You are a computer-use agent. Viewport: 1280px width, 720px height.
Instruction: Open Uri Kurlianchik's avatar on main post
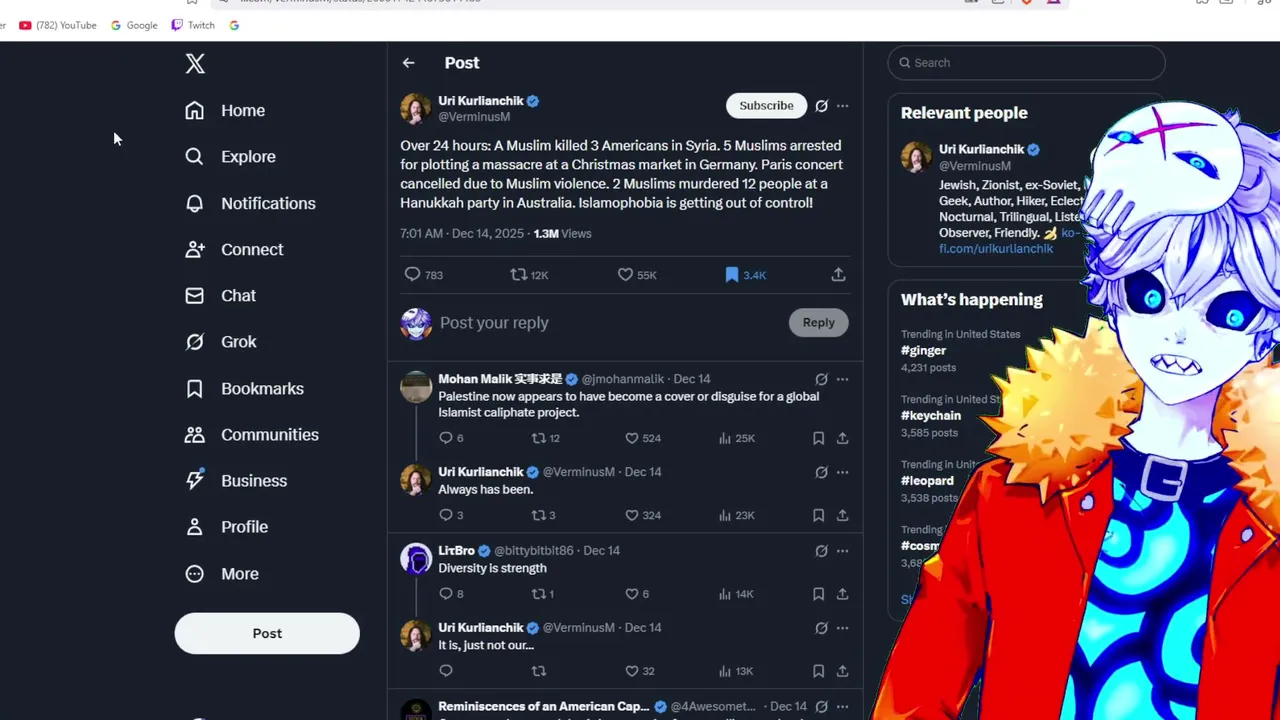[415, 108]
